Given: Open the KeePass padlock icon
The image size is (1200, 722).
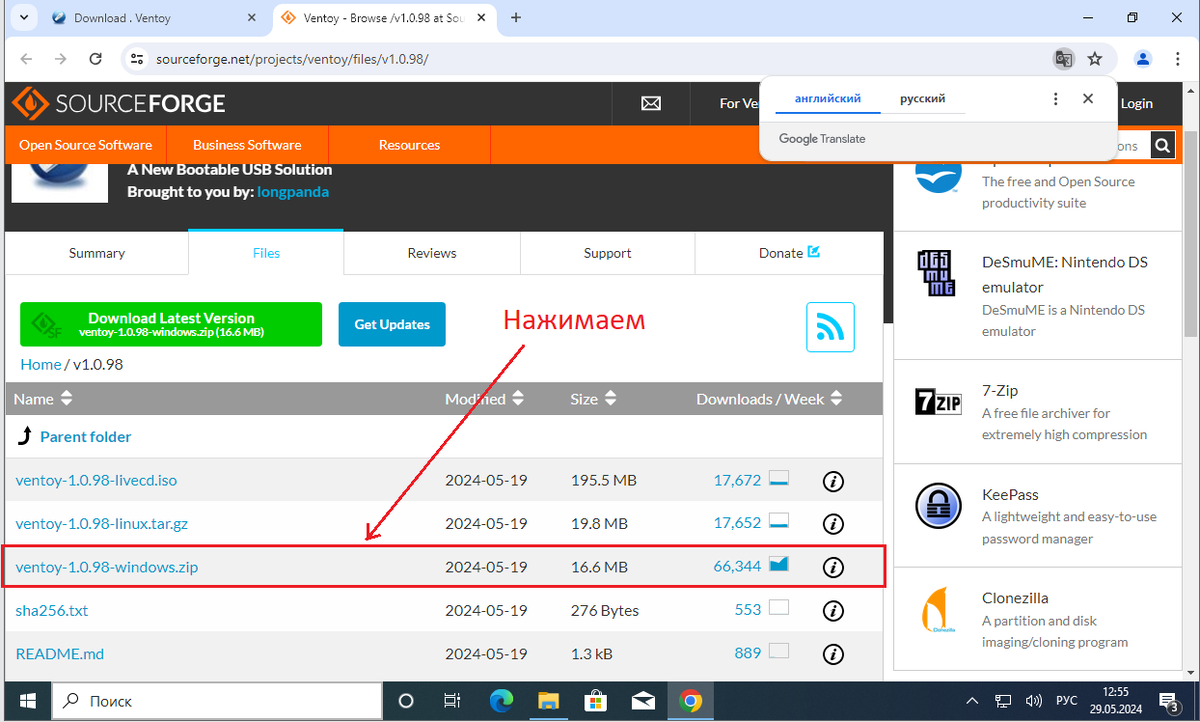Looking at the screenshot, I should pos(939,506).
